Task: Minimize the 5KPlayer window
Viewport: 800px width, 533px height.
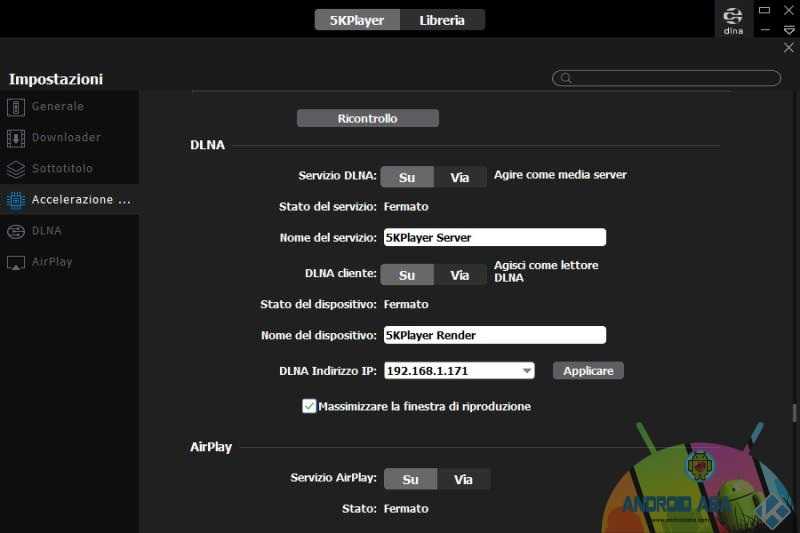Action: [765, 30]
